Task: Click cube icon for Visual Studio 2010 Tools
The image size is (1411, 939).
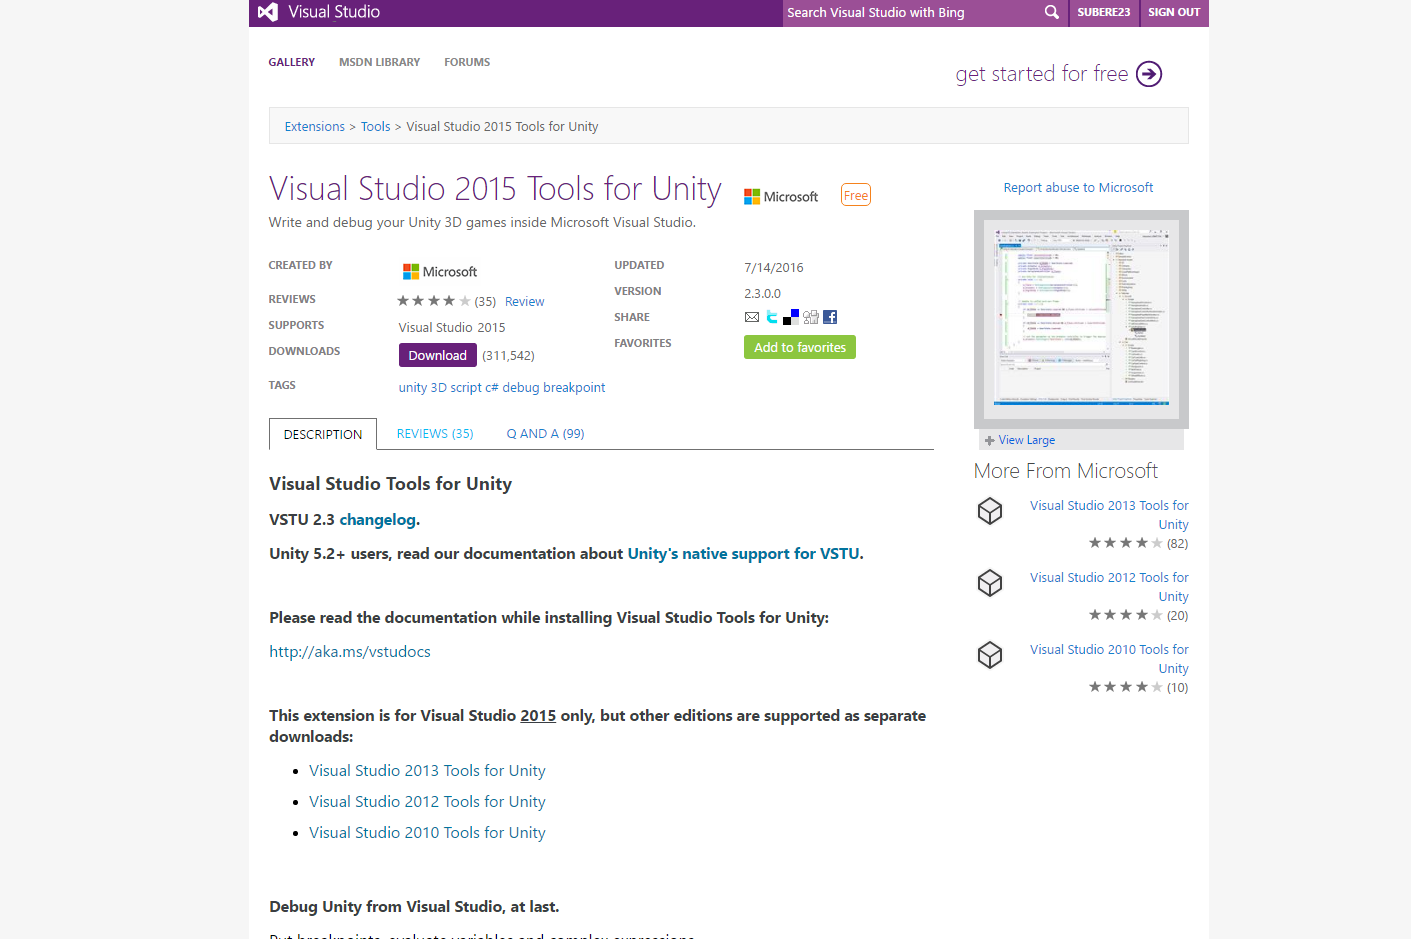Action: tap(990, 655)
